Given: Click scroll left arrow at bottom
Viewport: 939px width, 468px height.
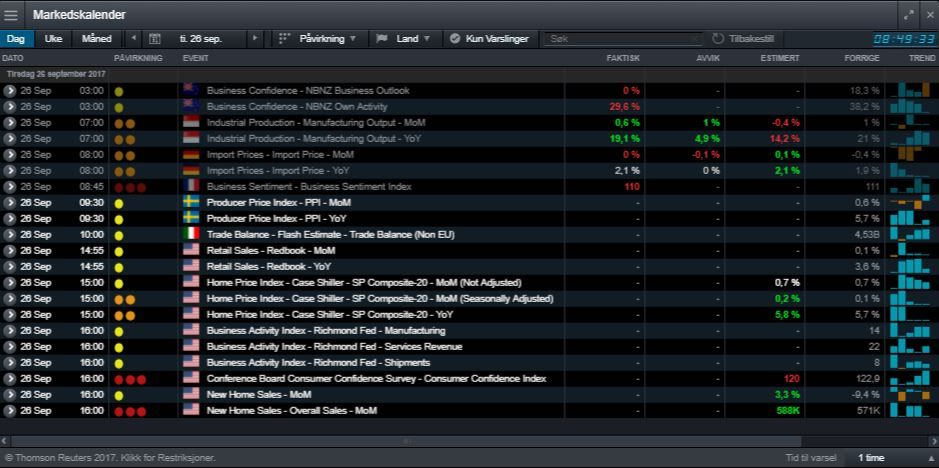Looking at the screenshot, I should (x=4, y=441).
